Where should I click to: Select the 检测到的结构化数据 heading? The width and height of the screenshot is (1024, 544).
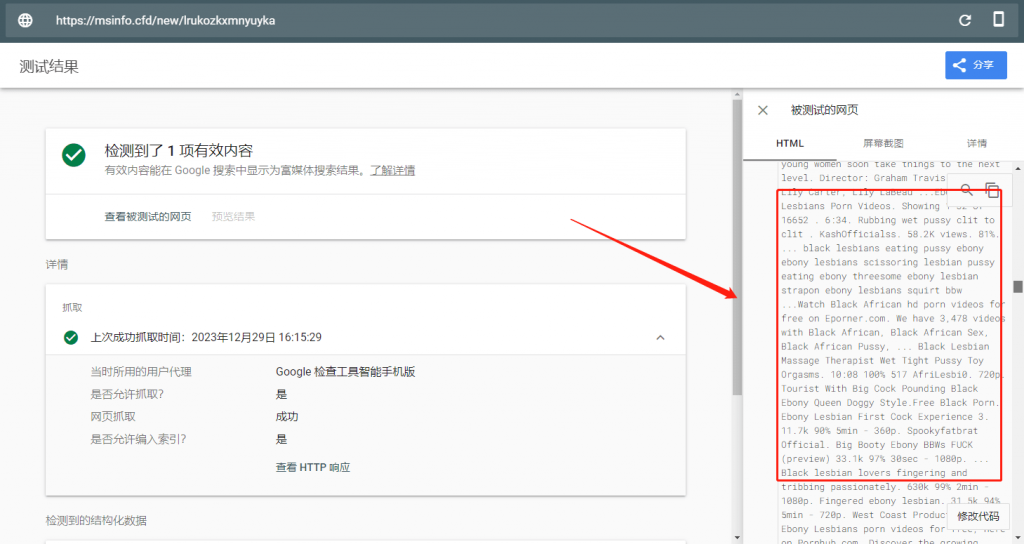(96, 520)
